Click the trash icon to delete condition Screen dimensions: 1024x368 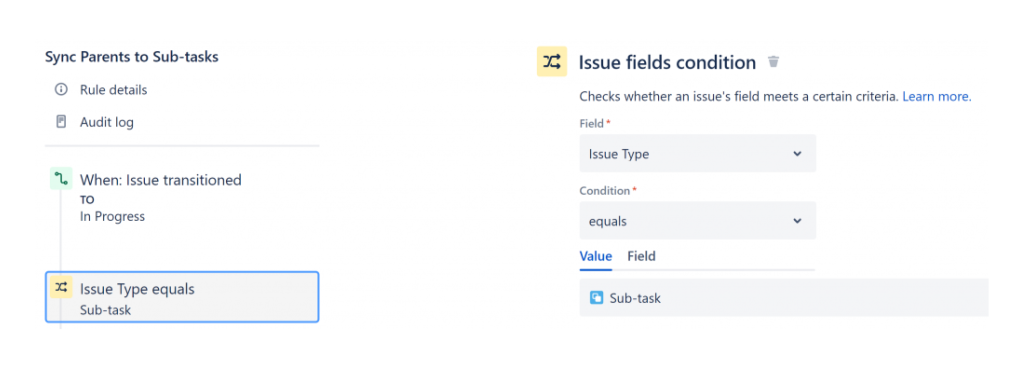tap(773, 62)
